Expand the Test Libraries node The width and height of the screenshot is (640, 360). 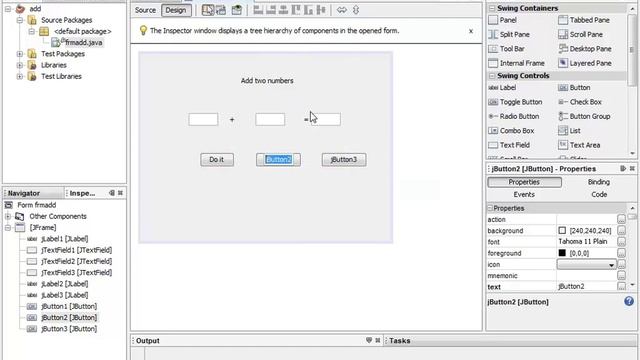(20, 76)
